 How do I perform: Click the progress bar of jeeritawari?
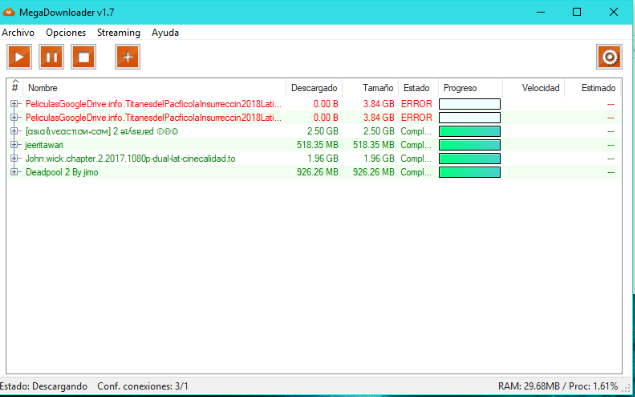click(x=470, y=145)
